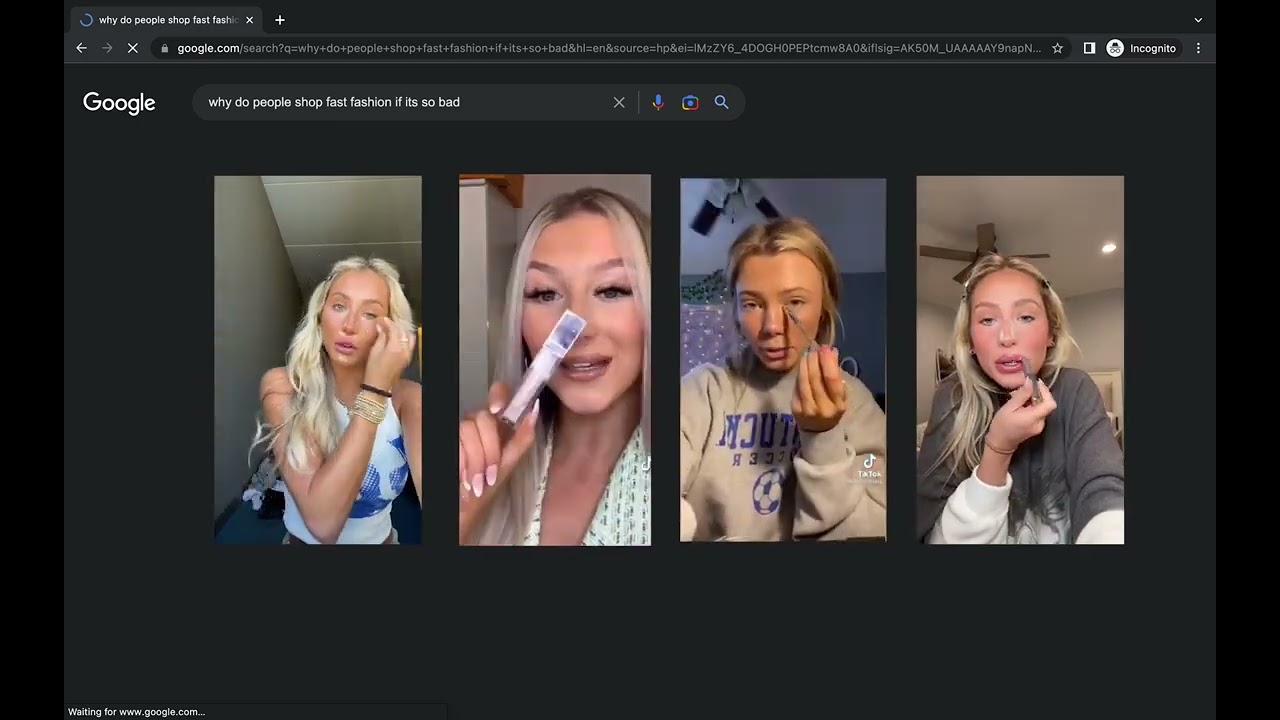View site info via the padlock icon
Viewport: 1280px width, 720px height.
pyautogui.click(x=164, y=48)
